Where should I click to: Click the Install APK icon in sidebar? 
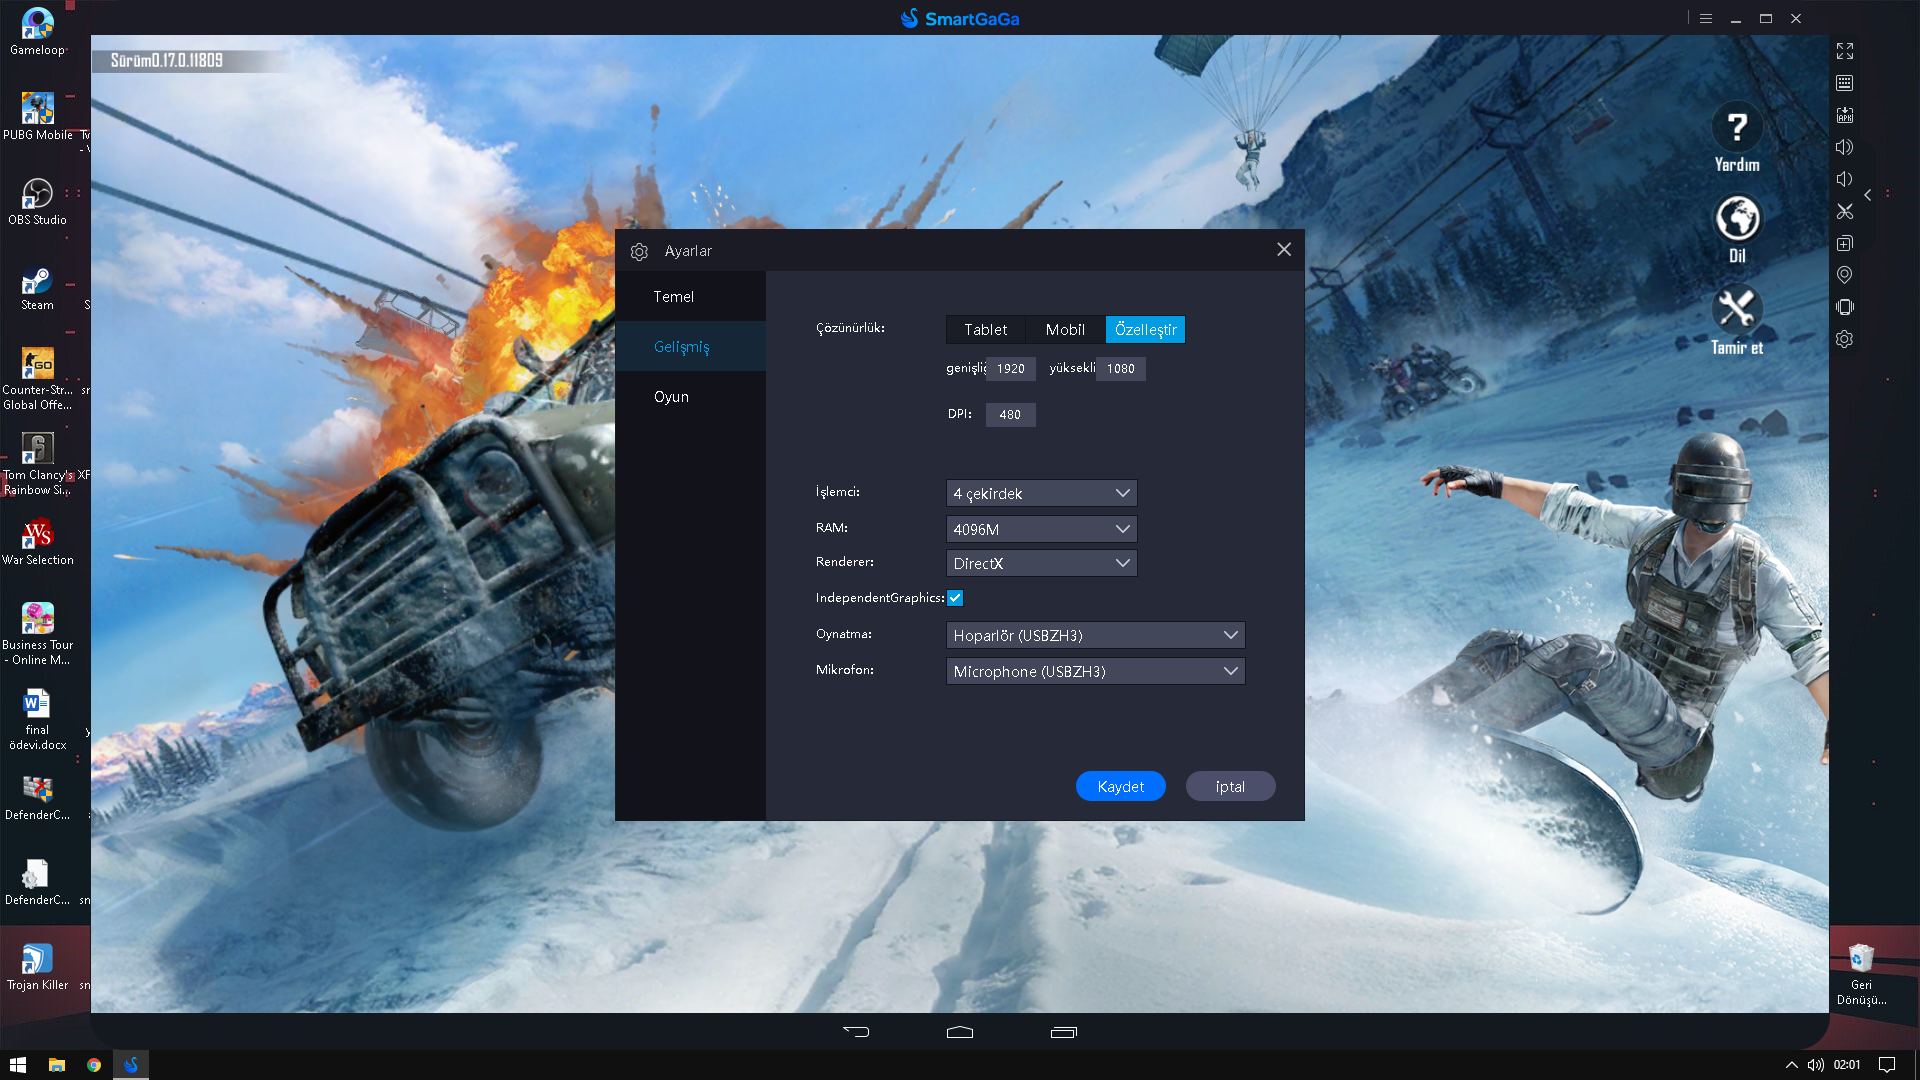pyautogui.click(x=1845, y=115)
